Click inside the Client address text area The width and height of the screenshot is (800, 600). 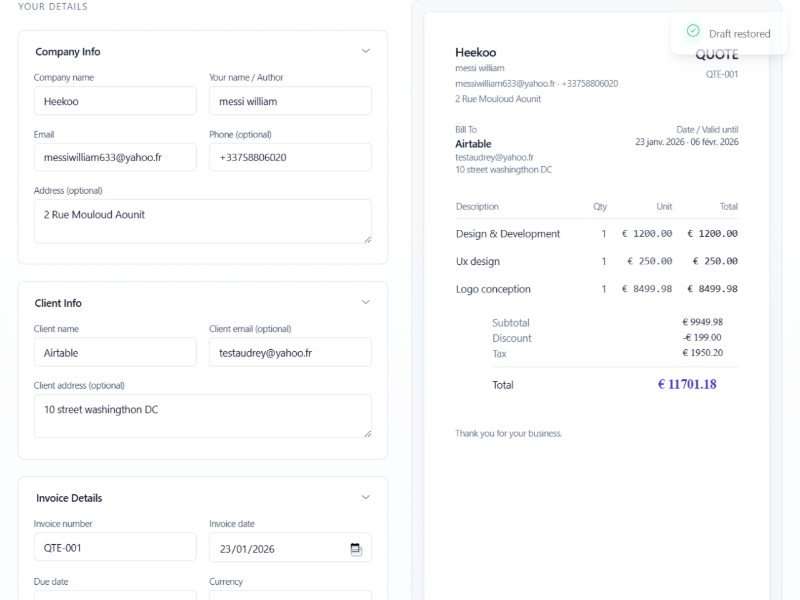200,415
